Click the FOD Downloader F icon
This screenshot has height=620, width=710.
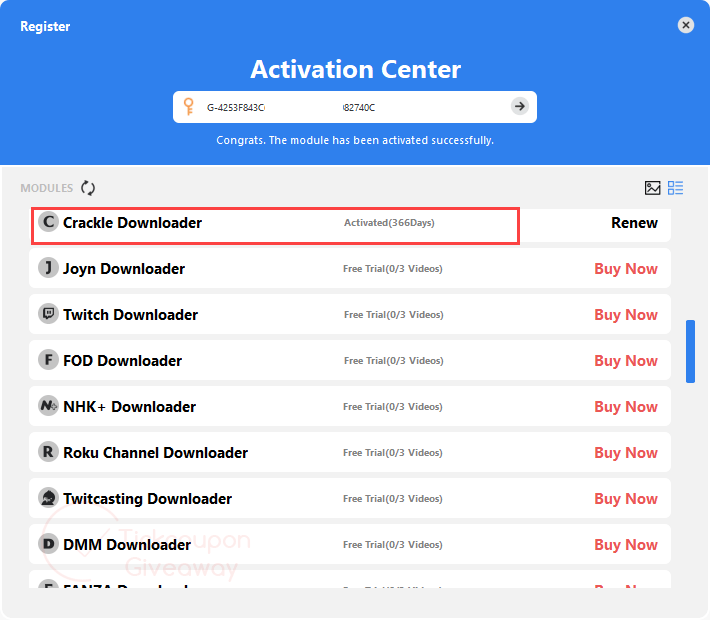click(48, 360)
